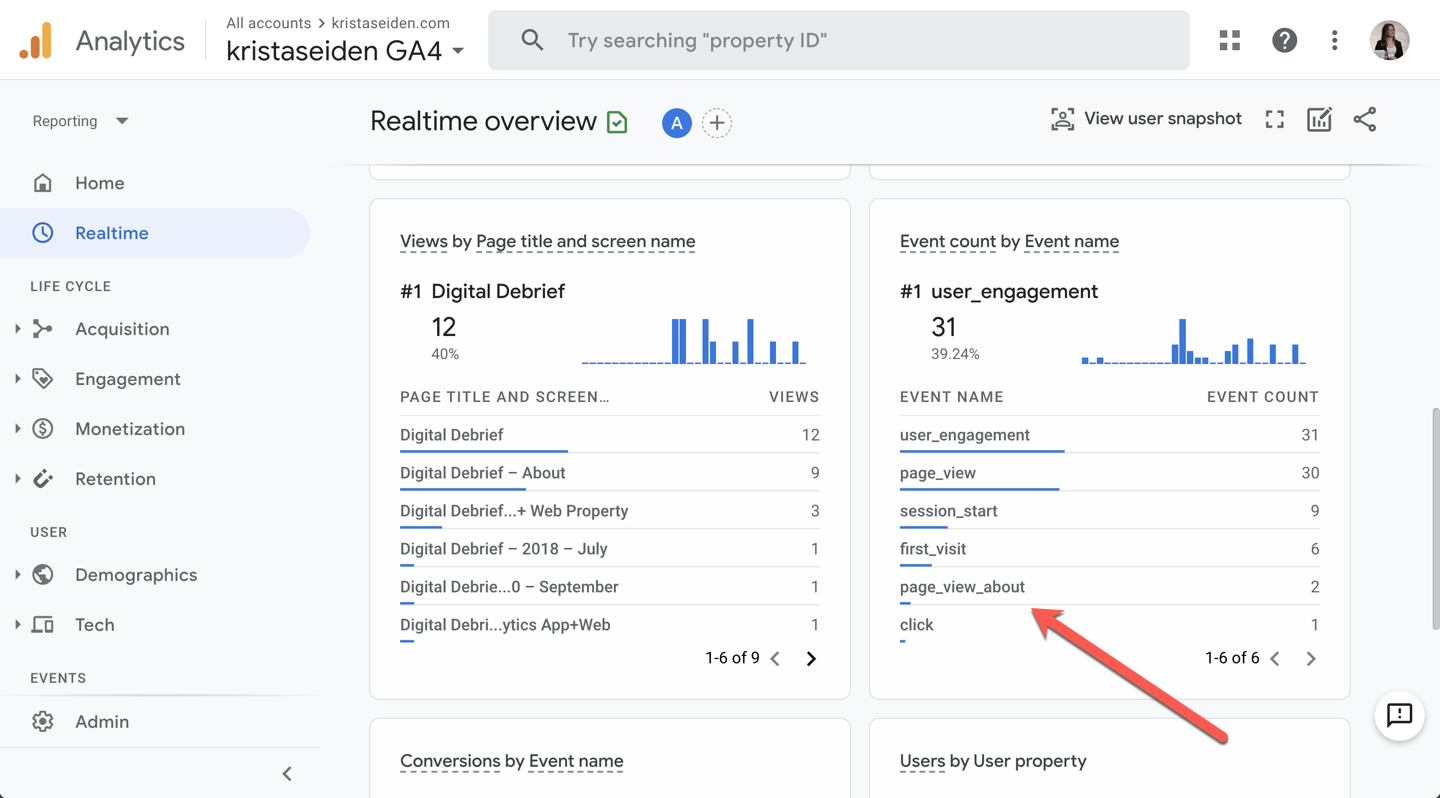Open the Help menu icon
Image resolution: width=1440 pixels, height=798 pixels.
[x=1284, y=40]
